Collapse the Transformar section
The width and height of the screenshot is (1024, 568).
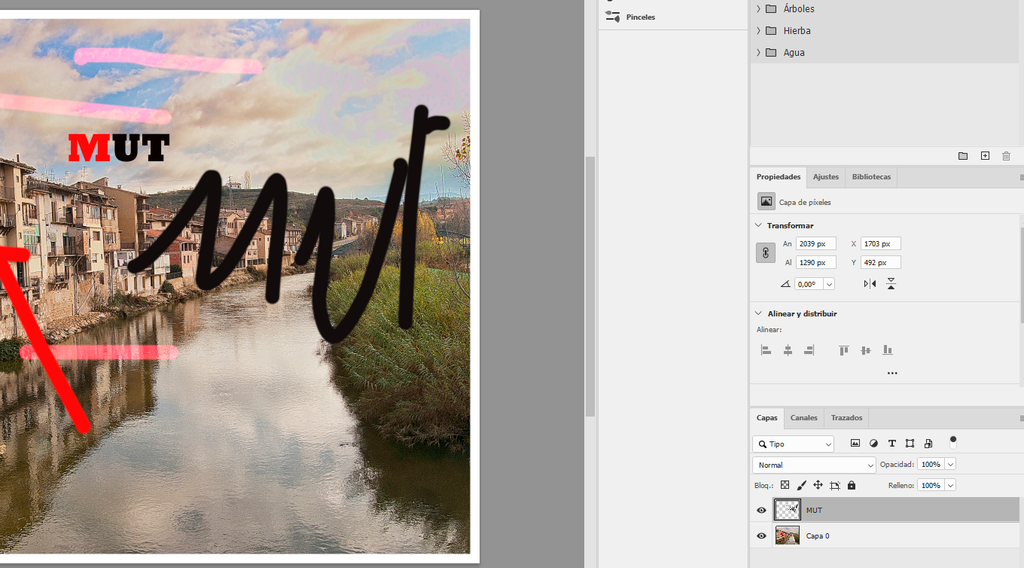tap(759, 226)
